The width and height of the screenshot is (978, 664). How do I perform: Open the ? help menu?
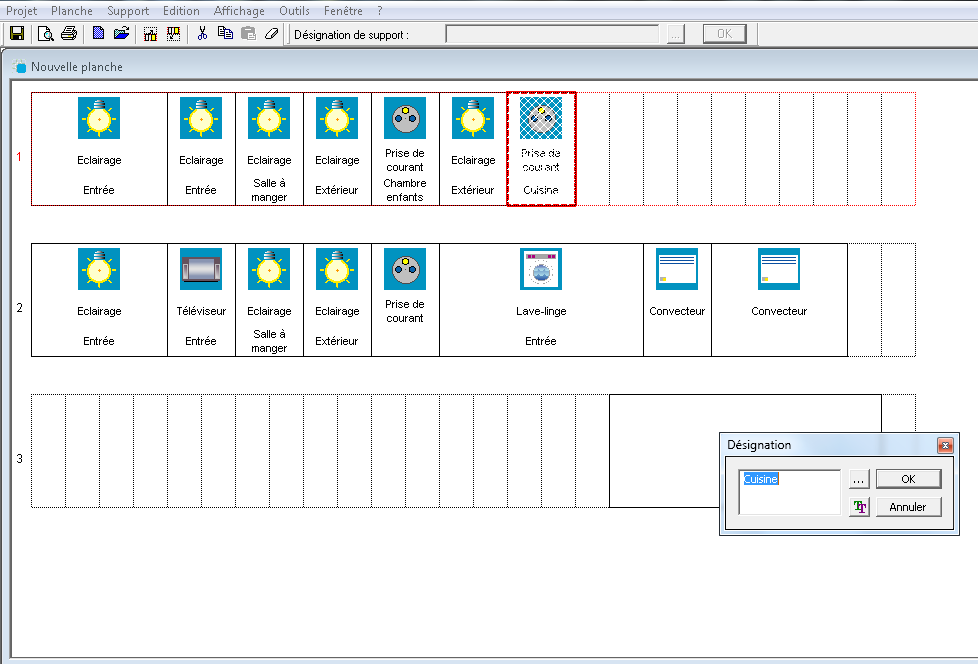pos(380,11)
